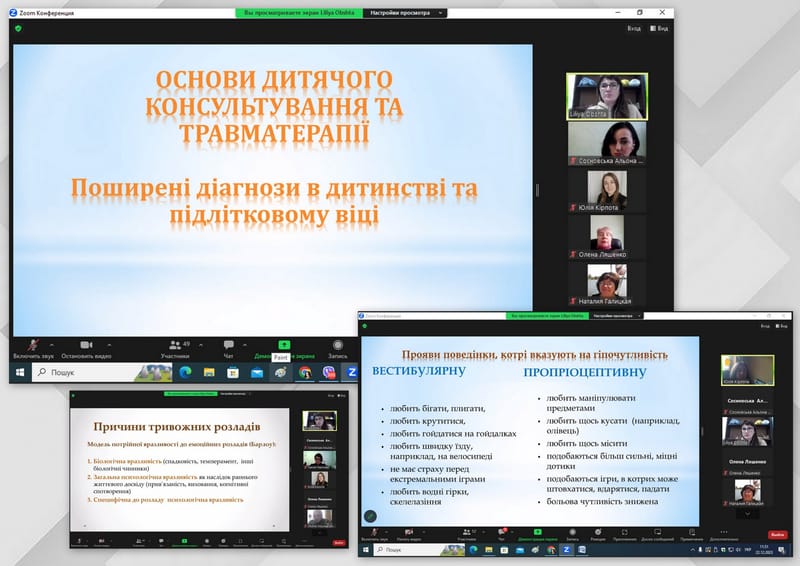800x566 pixels.
Task: Open Chrome from top window taskbar
Action: [x=305, y=373]
